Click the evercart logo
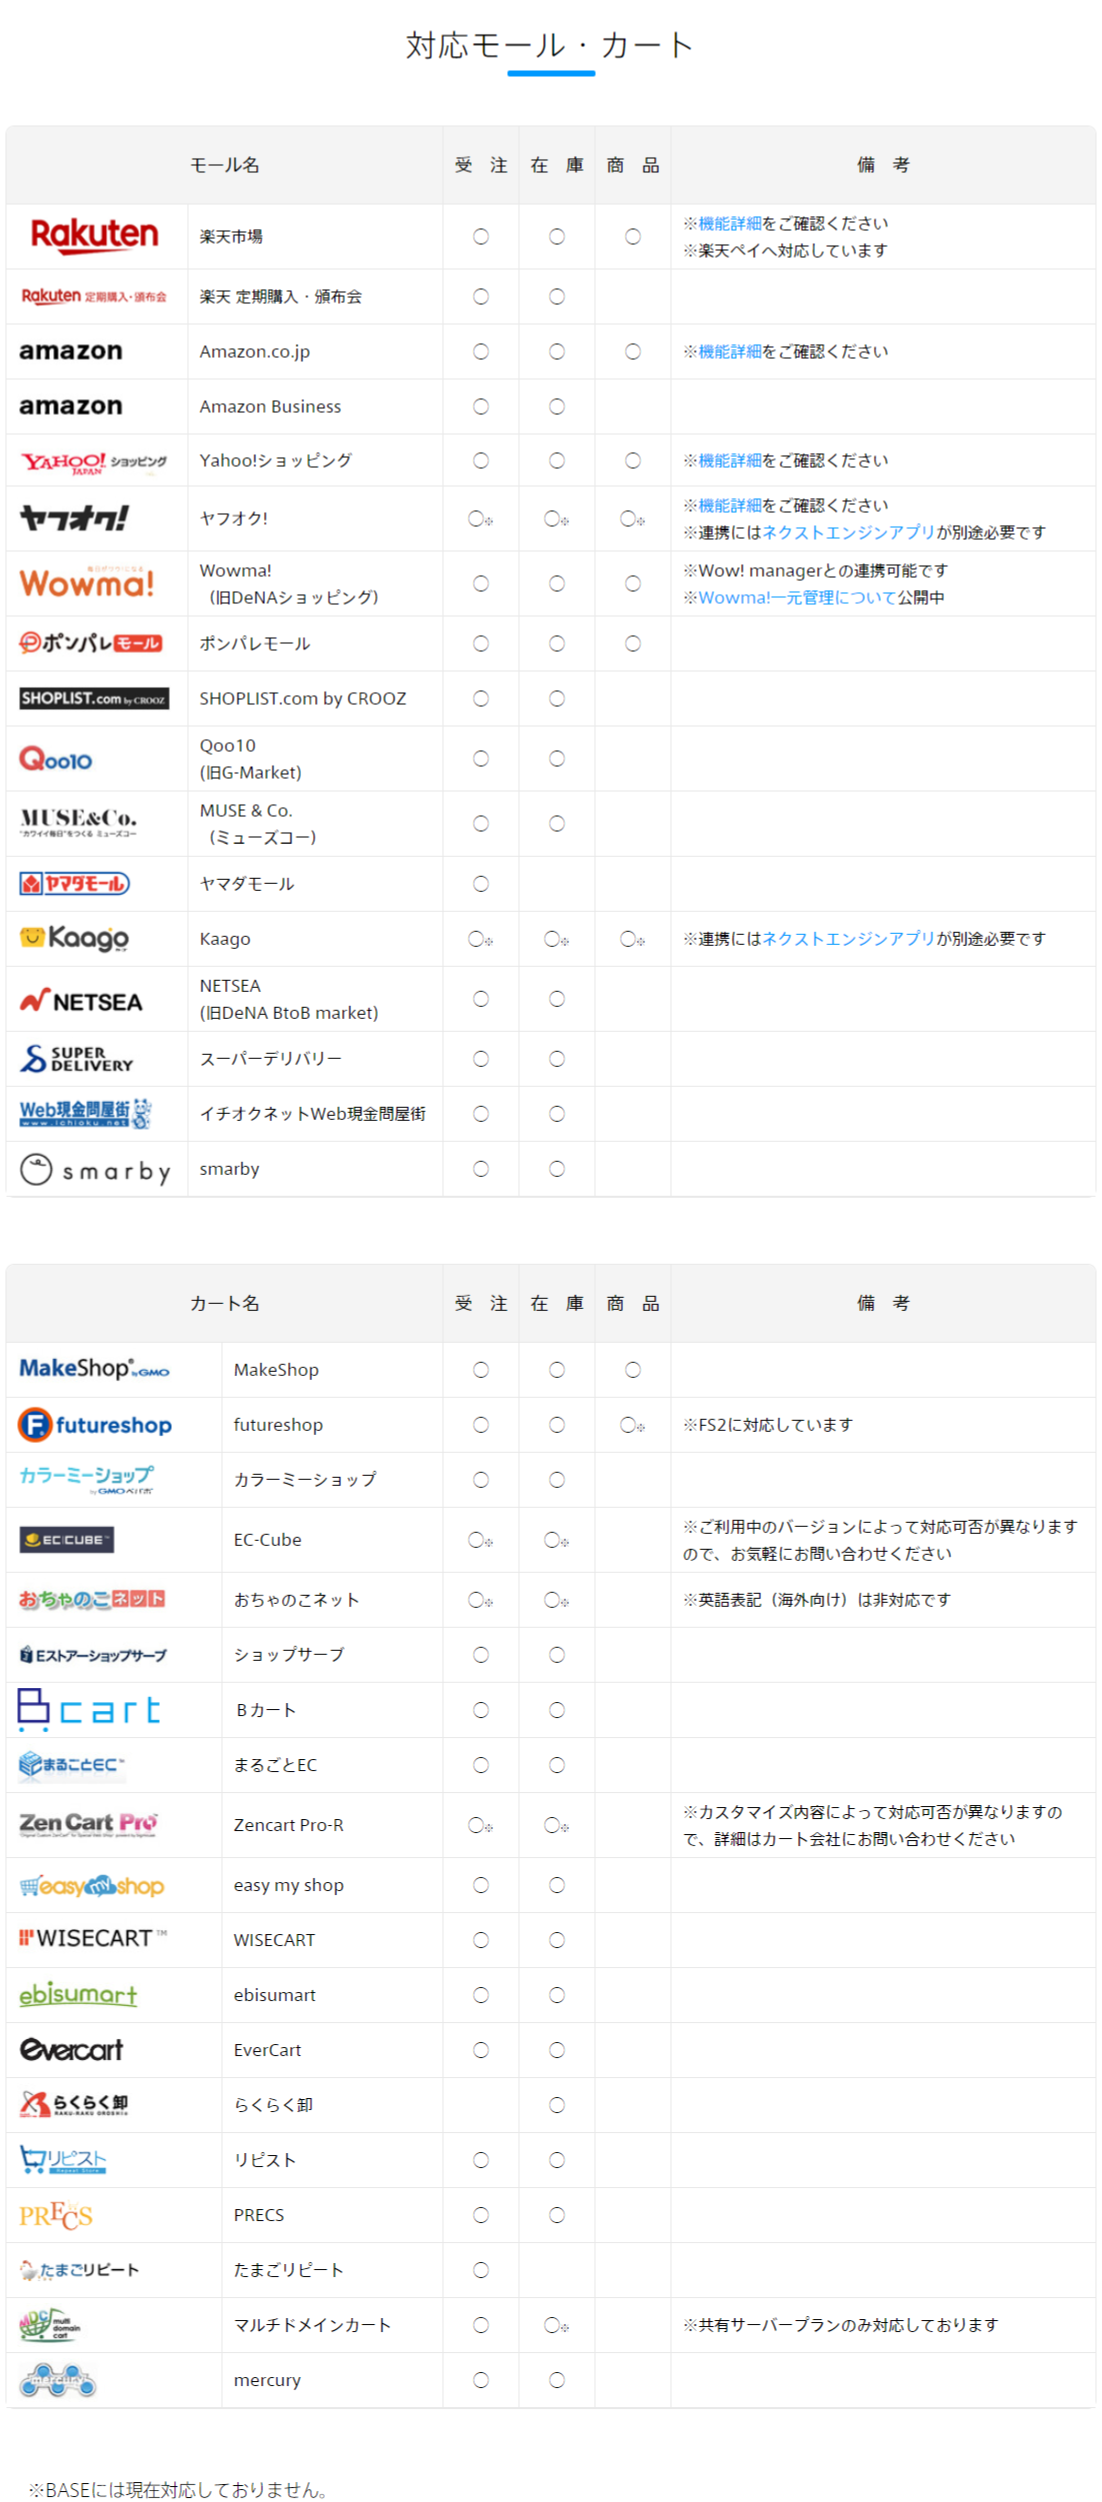Image resolution: width=1102 pixels, height=2502 pixels. [x=72, y=2050]
